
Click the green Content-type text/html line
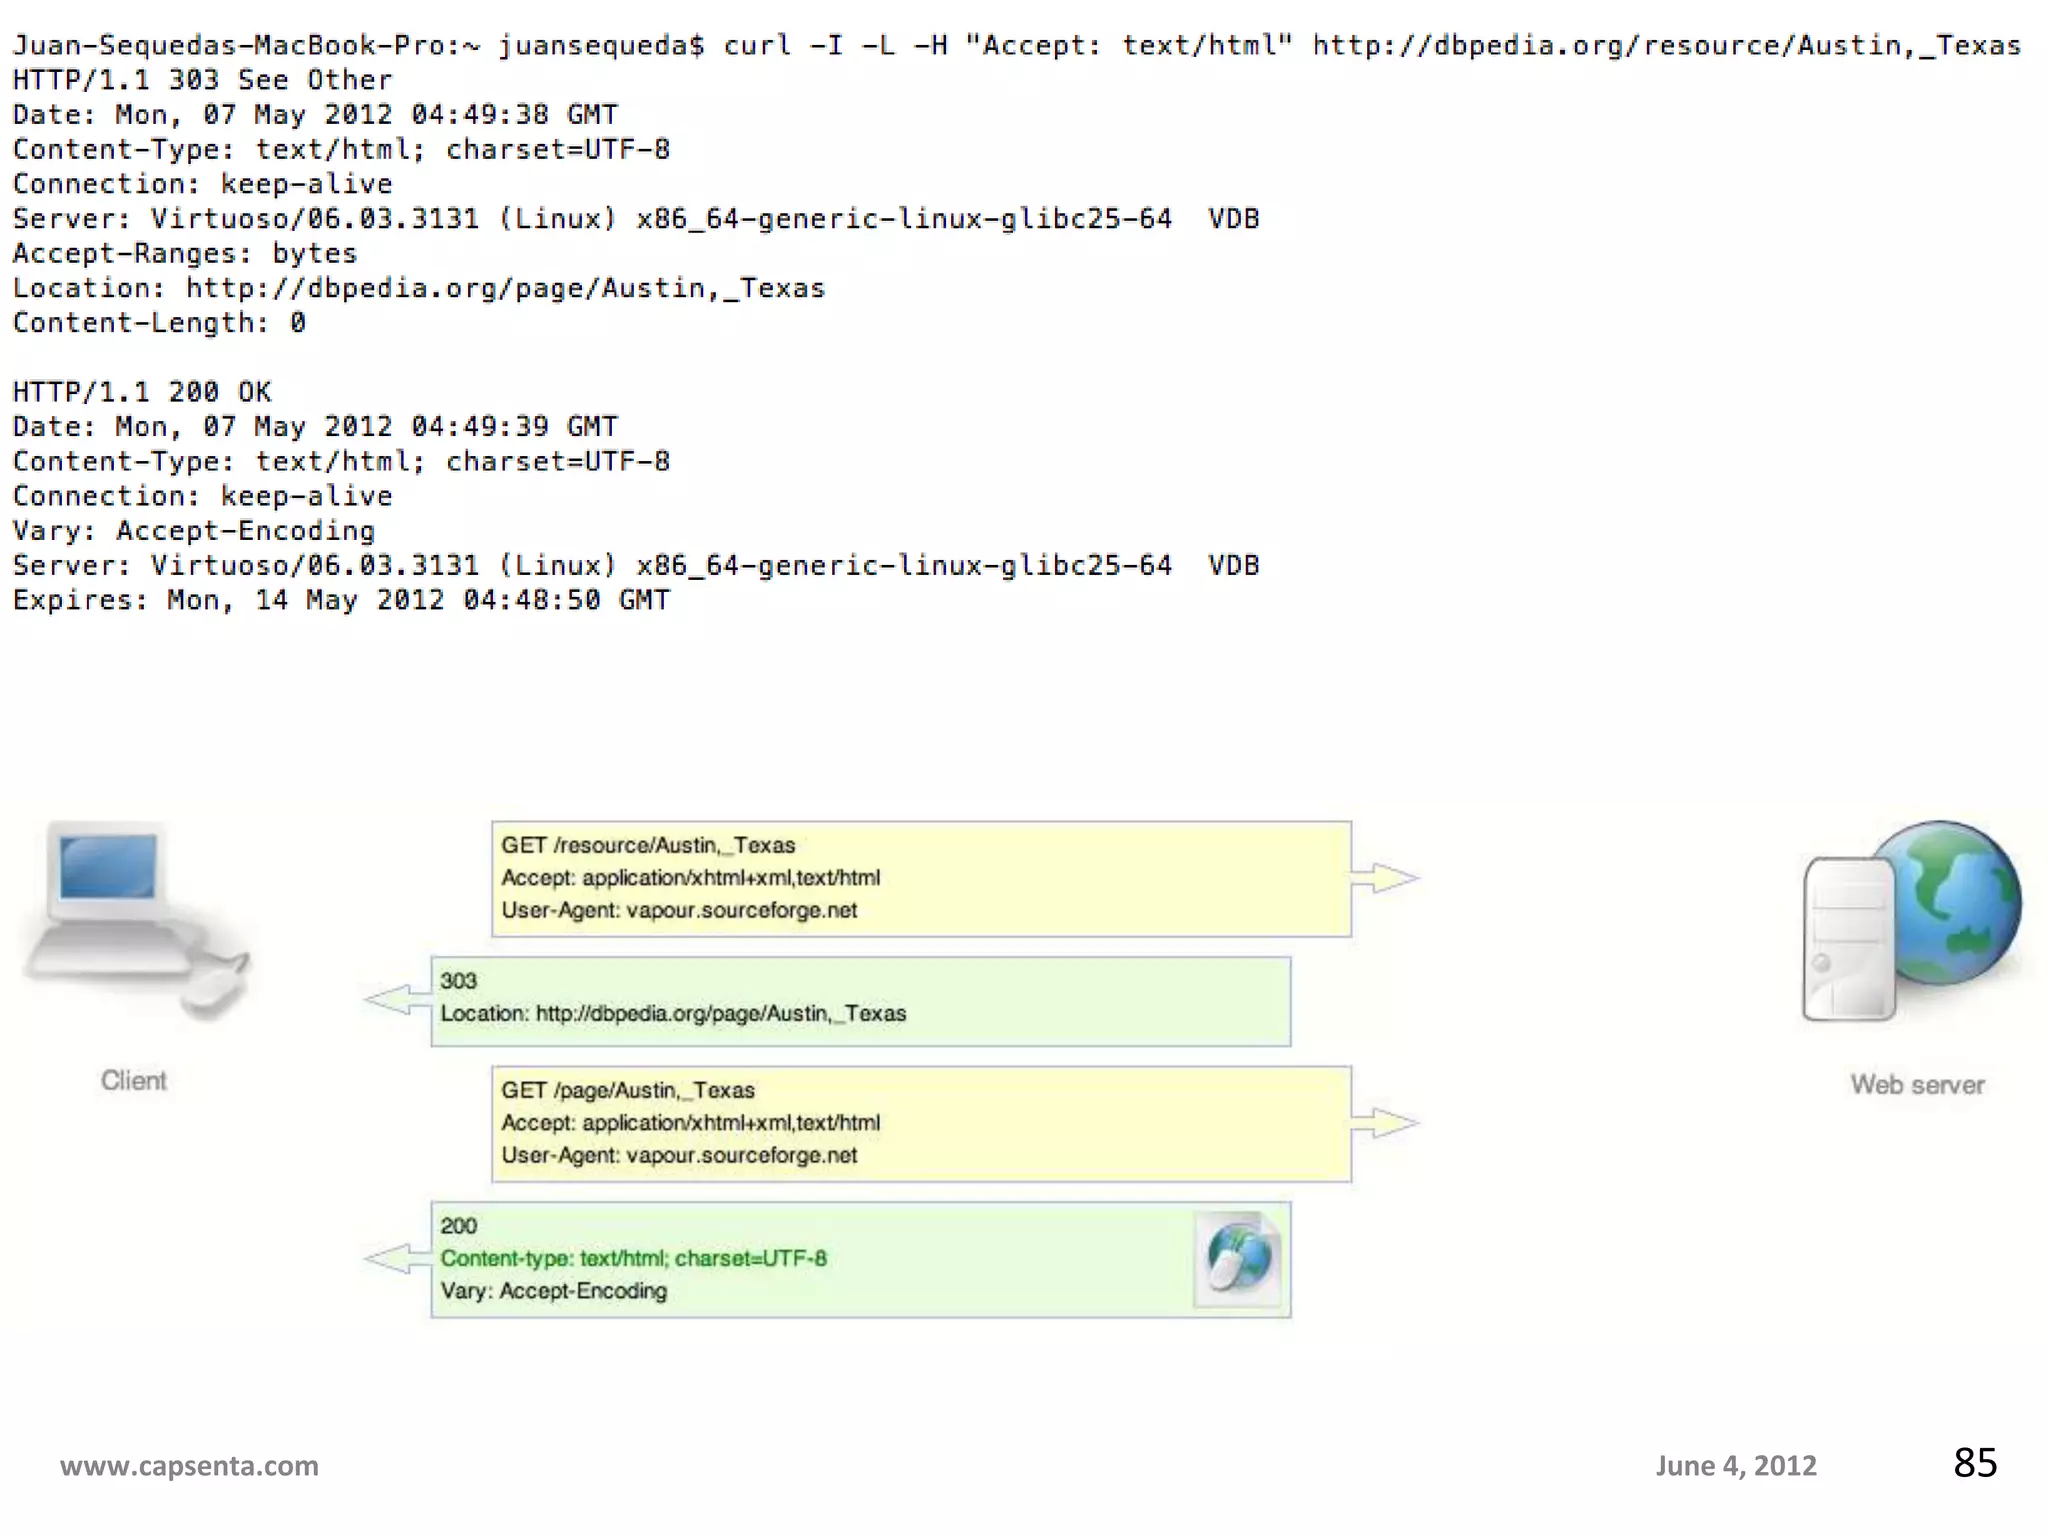[633, 1258]
